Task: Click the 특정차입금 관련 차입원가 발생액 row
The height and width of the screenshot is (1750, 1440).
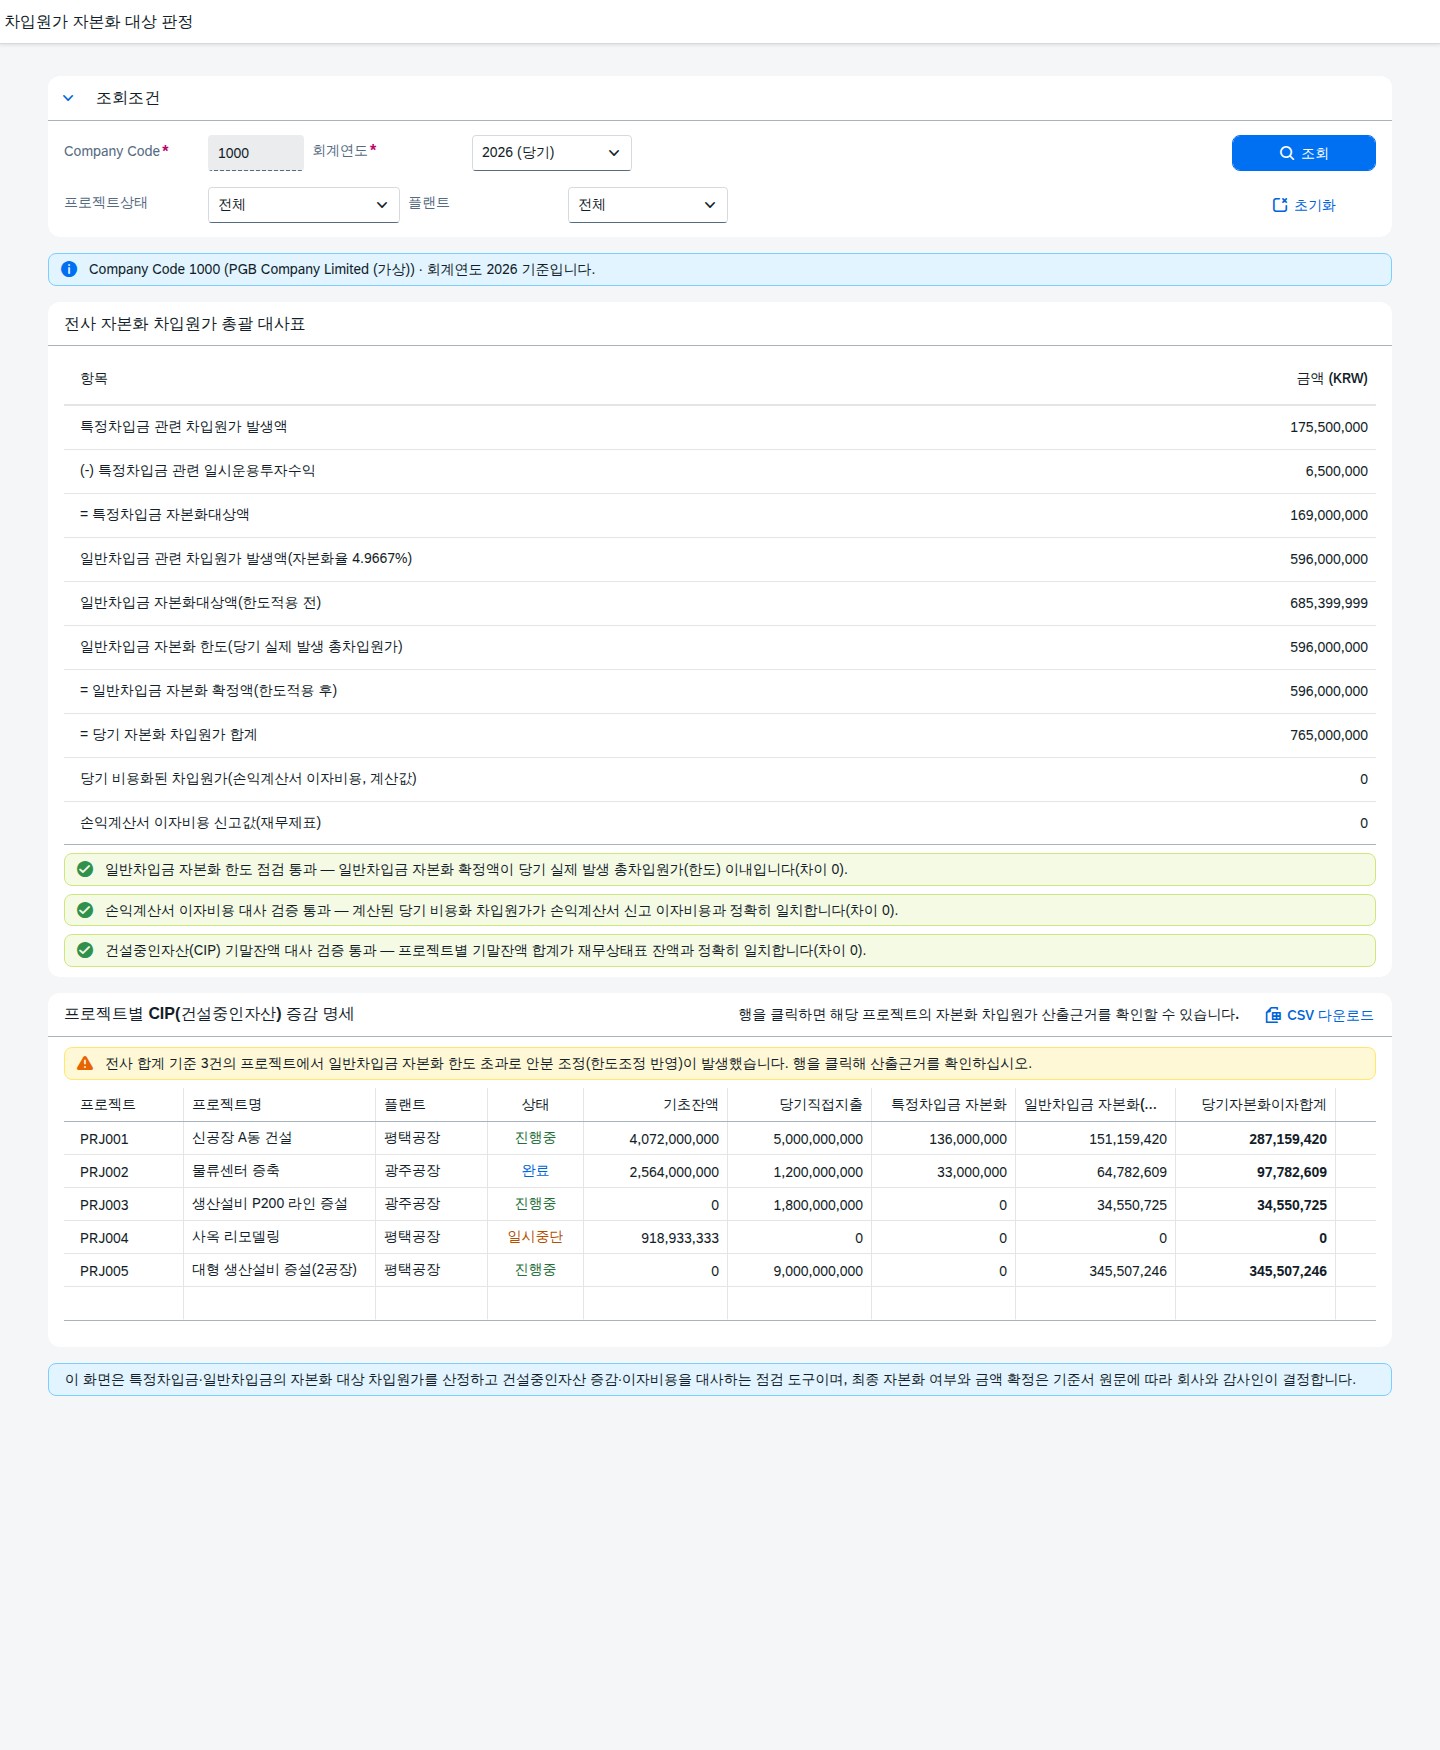Action: (x=720, y=427)
